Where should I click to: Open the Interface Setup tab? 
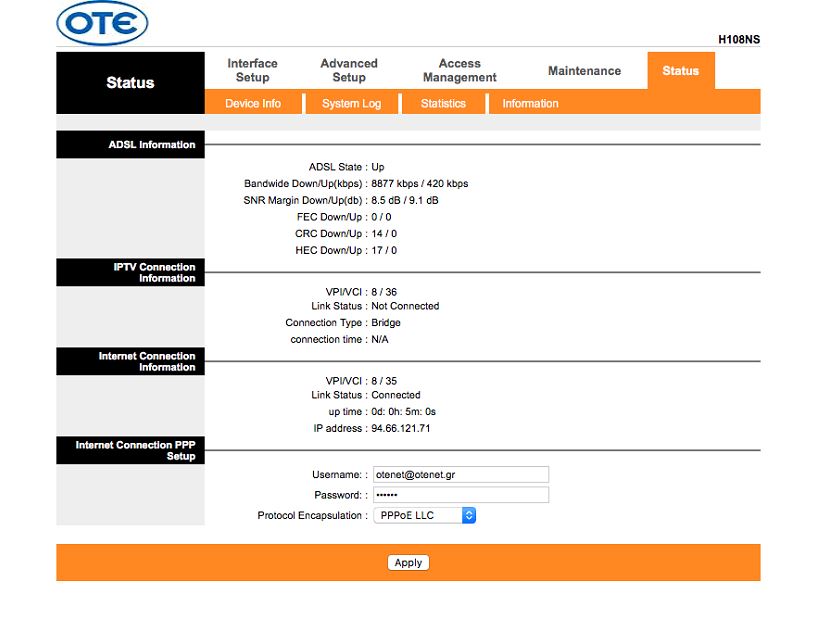[x=252, y=70]
